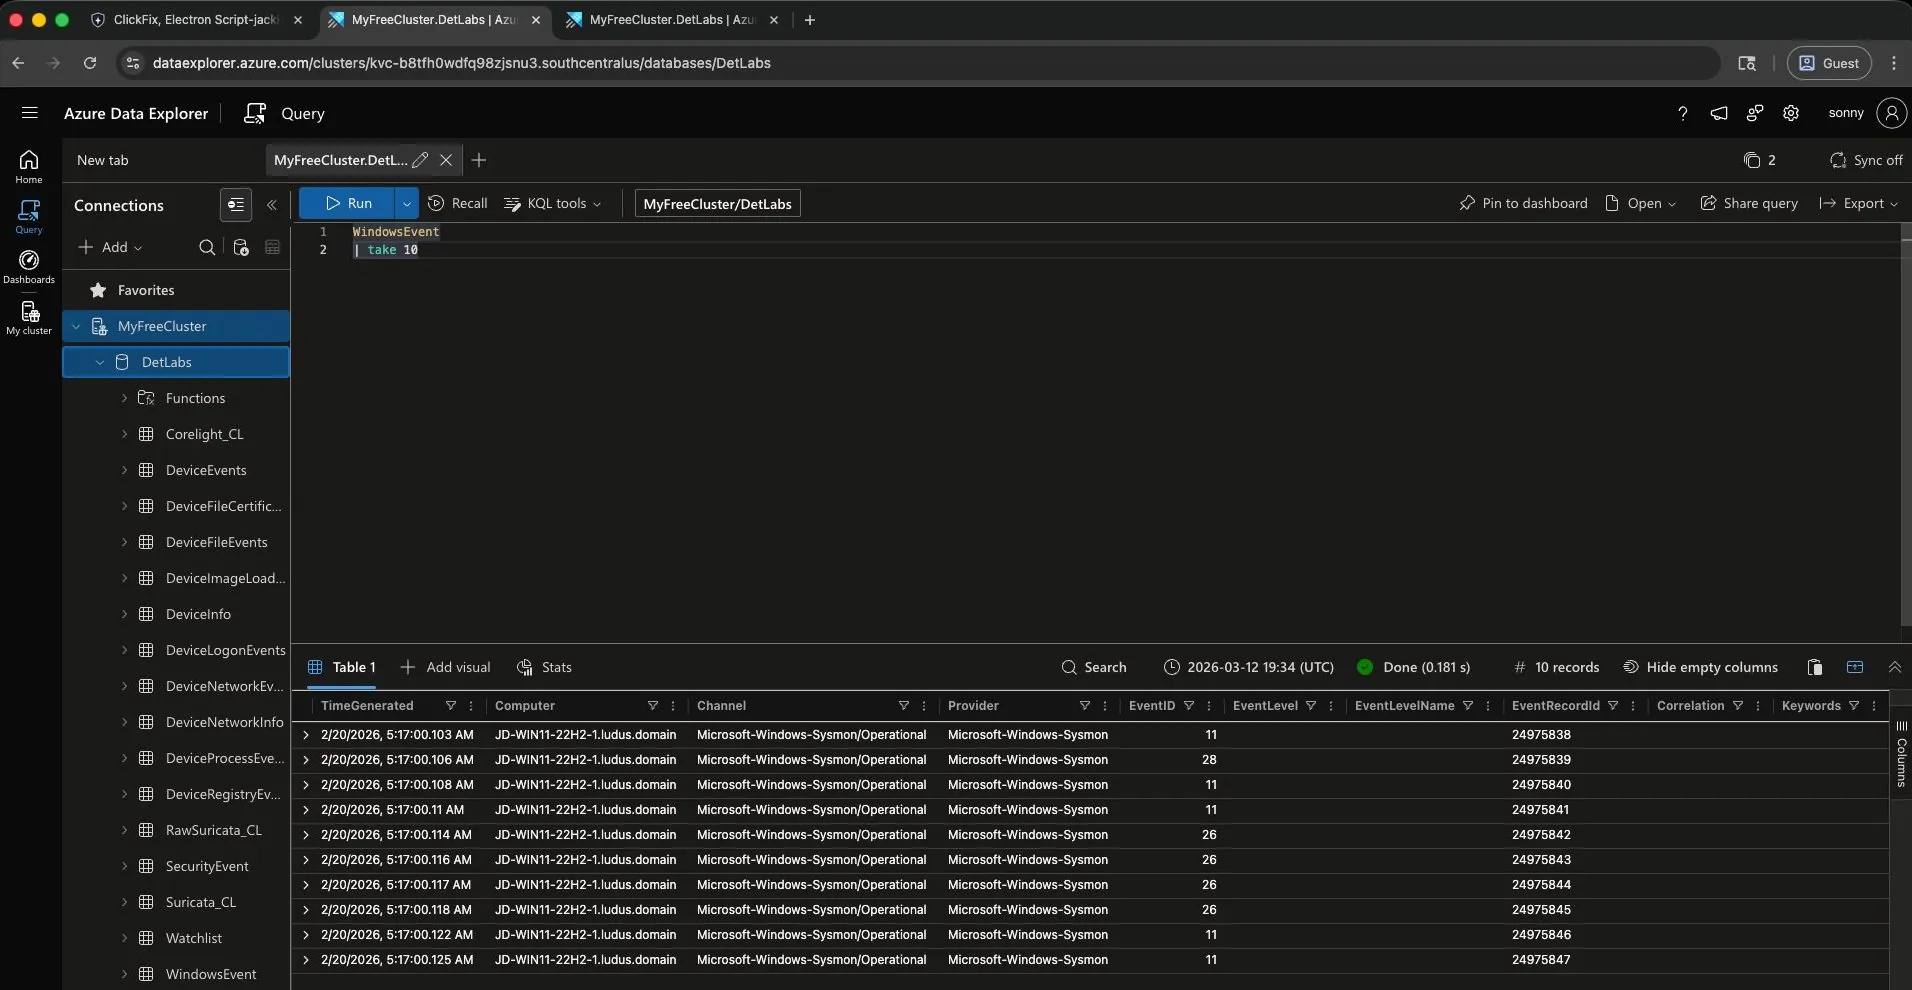Open the Add connection dropdown

(110, 247)
